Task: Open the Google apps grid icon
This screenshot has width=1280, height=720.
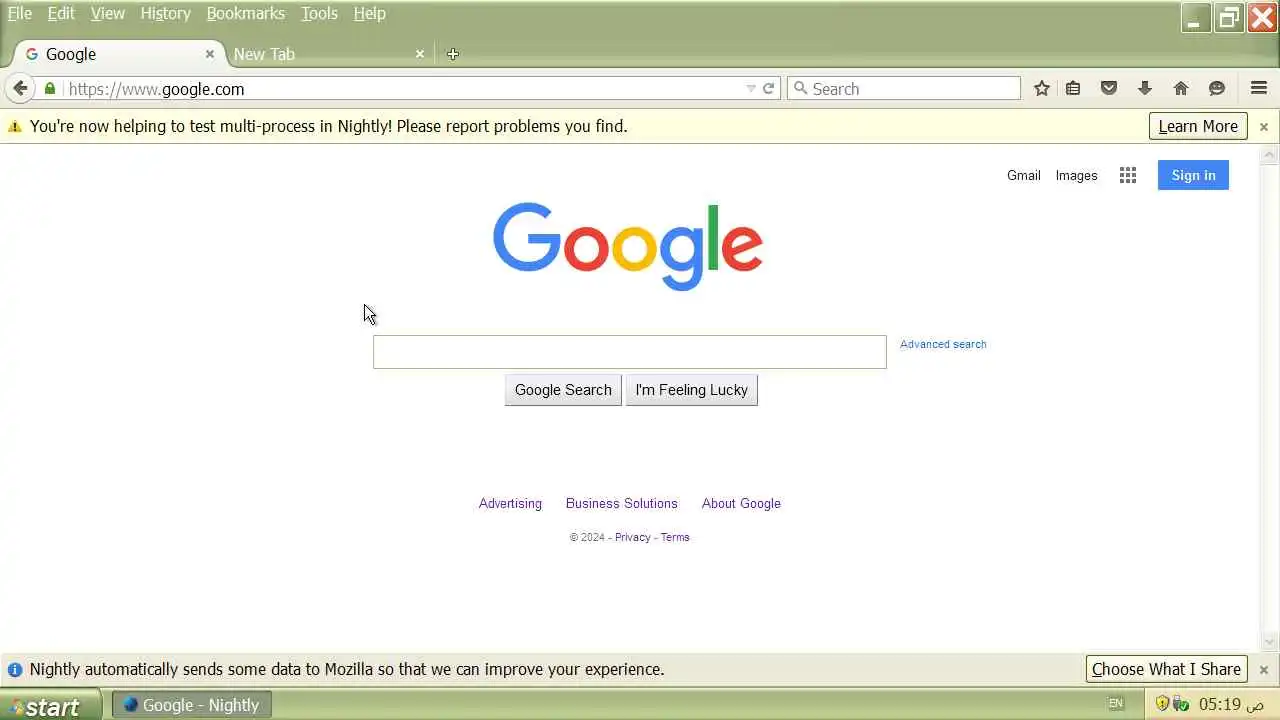Action: [x=1128, y=175]
